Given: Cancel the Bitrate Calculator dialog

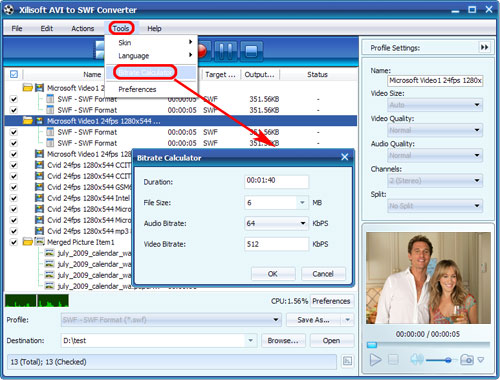Looking at the screenshot, I should [323, 274].
